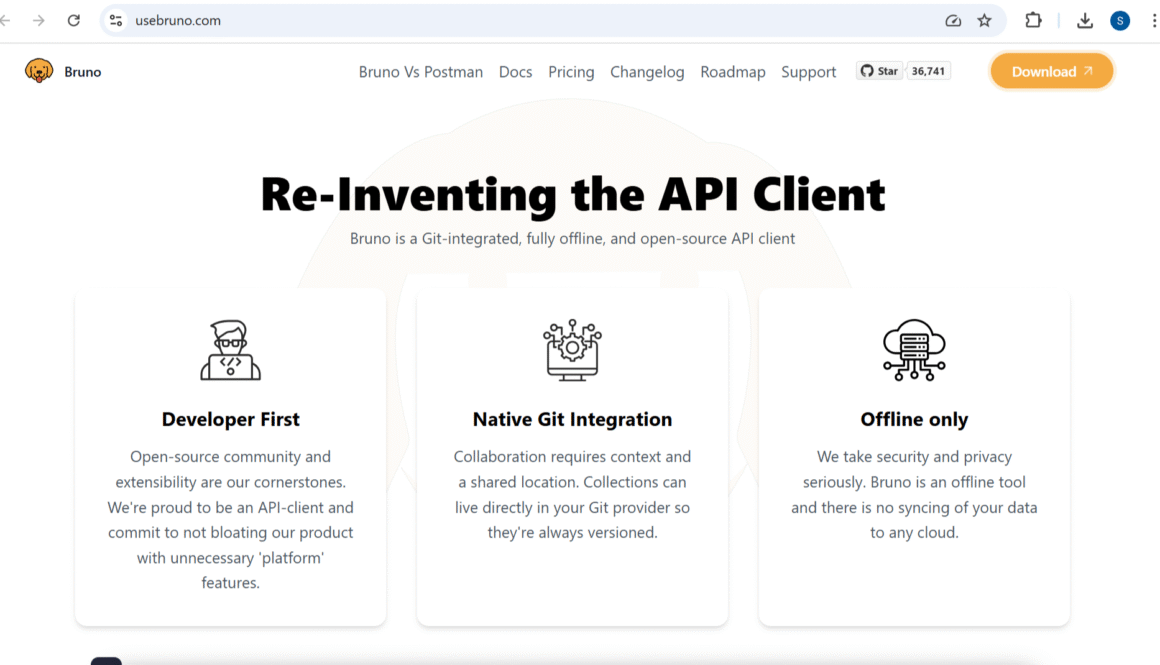Image resolution: width=1160 pixels, height=665 pixels.
Task: Bookmark this page with the star icon
Action: click(984, 21)
